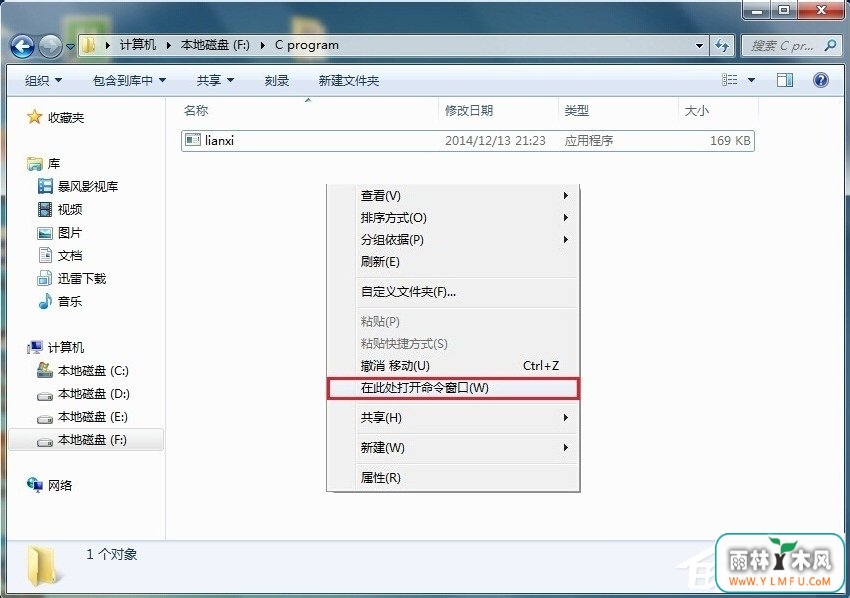
Task: Open the 包含到库中 dropdown
Action: point(129,81)
